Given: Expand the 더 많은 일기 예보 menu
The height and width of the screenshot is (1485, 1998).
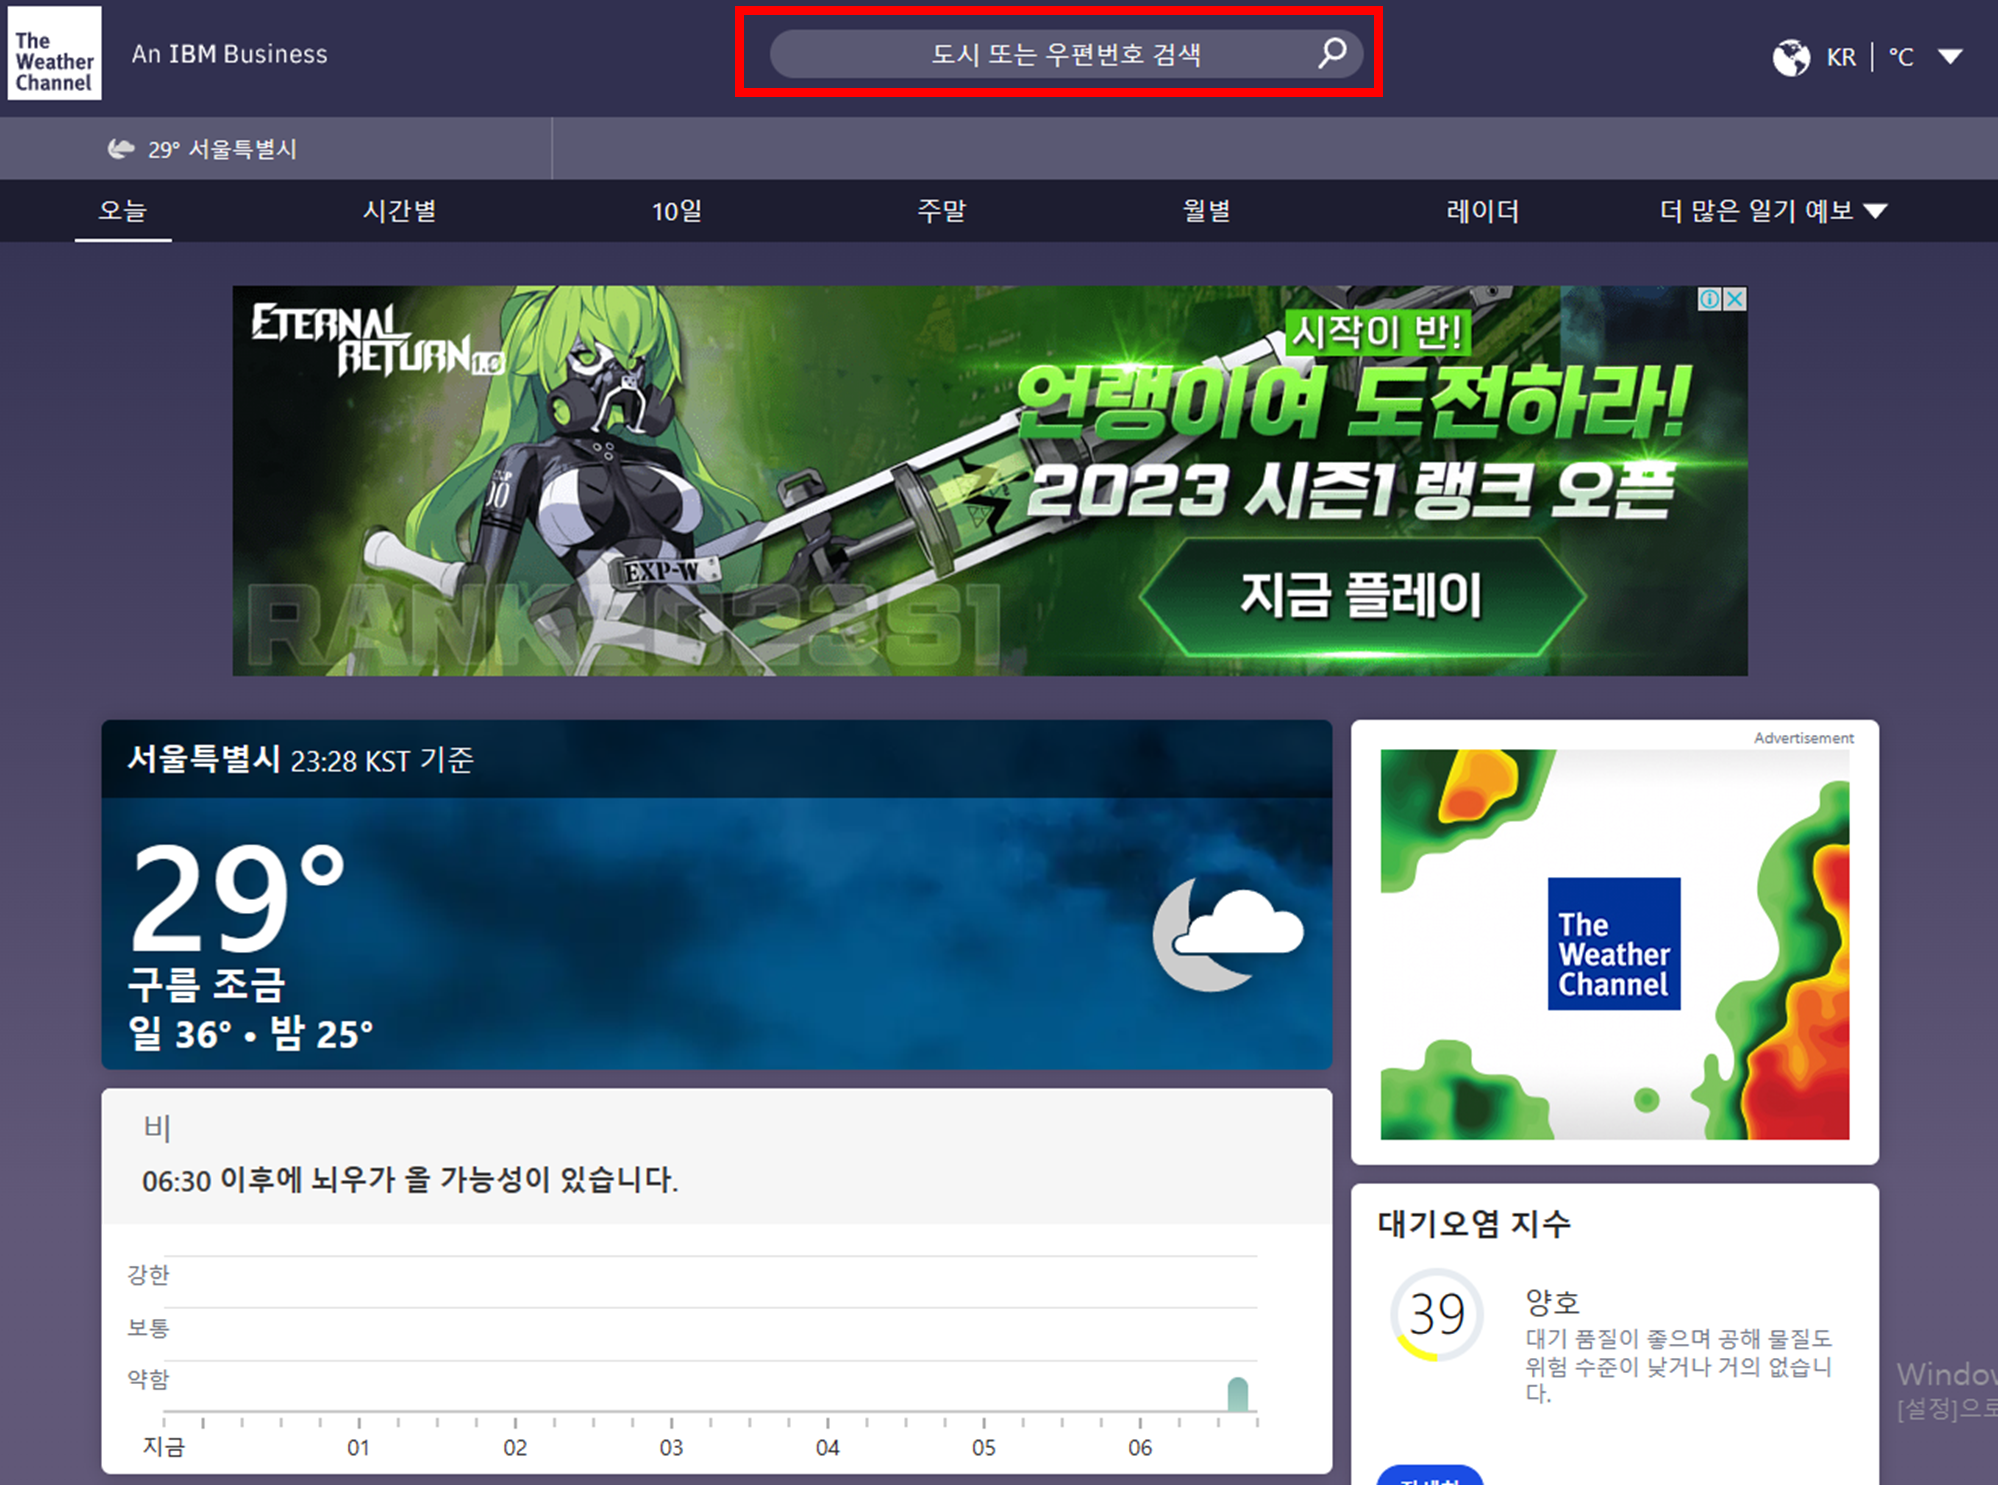Looking at the screenshot, I should coord(1773,211).
